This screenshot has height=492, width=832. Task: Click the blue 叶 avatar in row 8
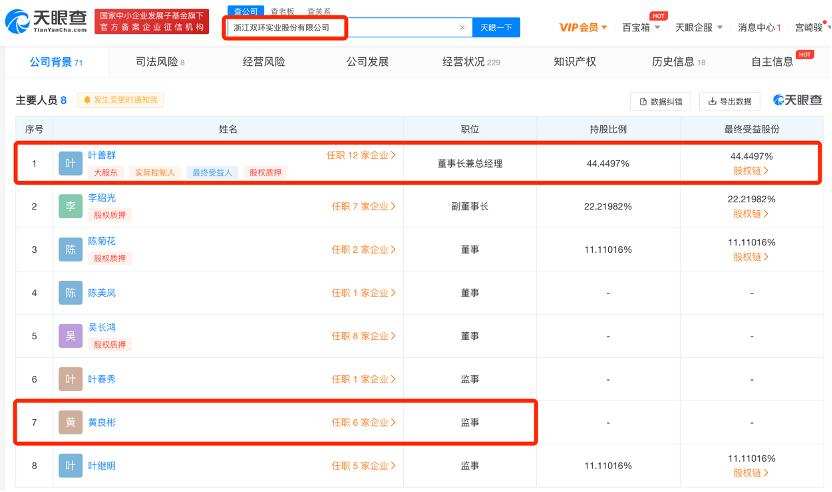[71, 466]
